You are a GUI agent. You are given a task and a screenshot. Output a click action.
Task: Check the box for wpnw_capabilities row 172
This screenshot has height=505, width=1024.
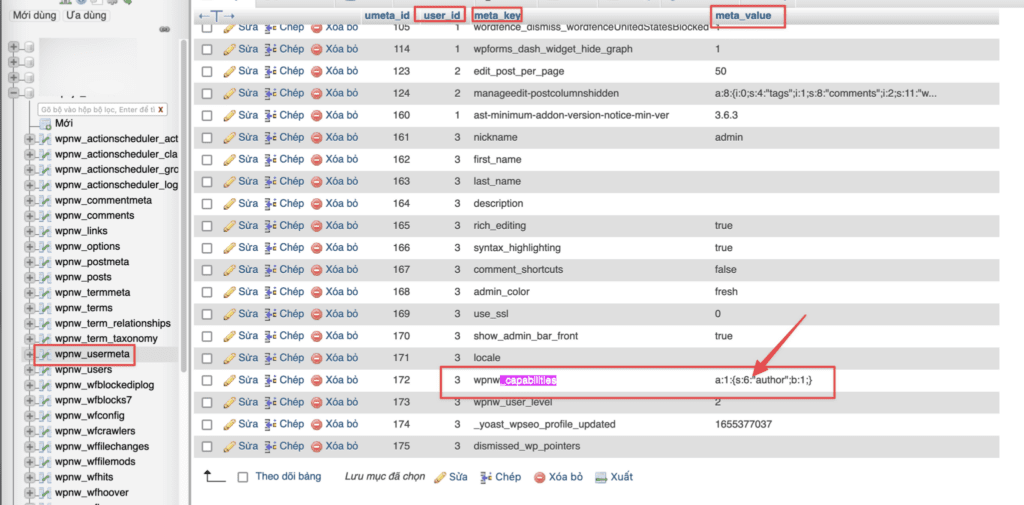tap(207, 380)
